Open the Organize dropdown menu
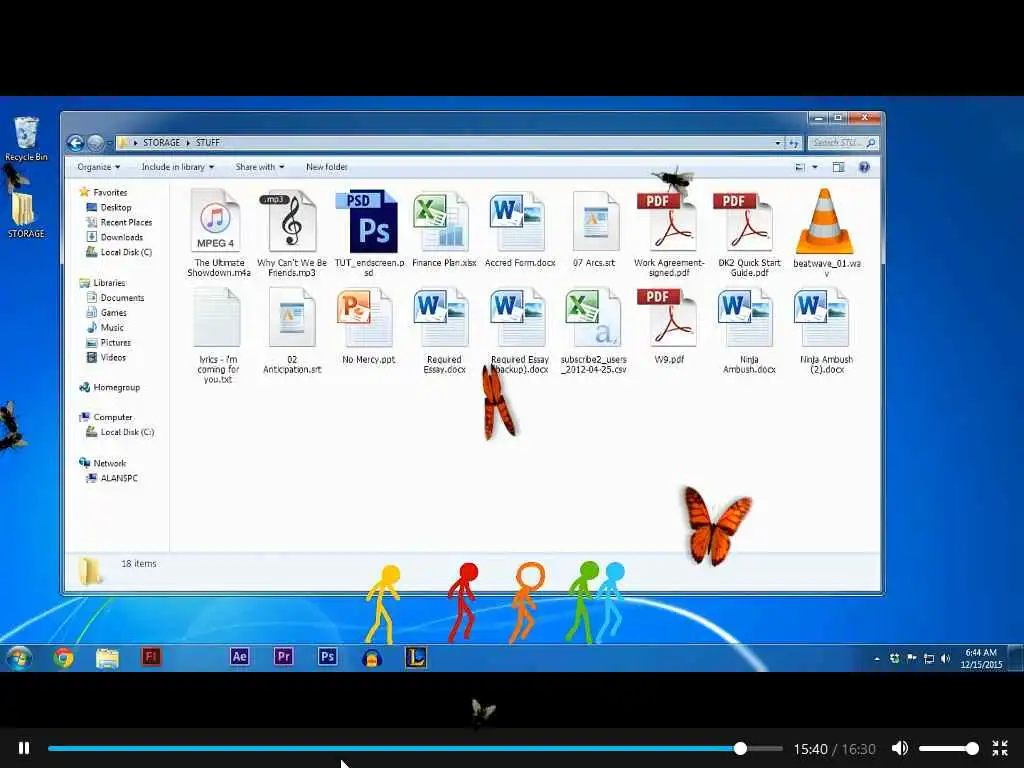This screenshot has height=768, width=1024. pyautogui.click(x=99, y=167)
